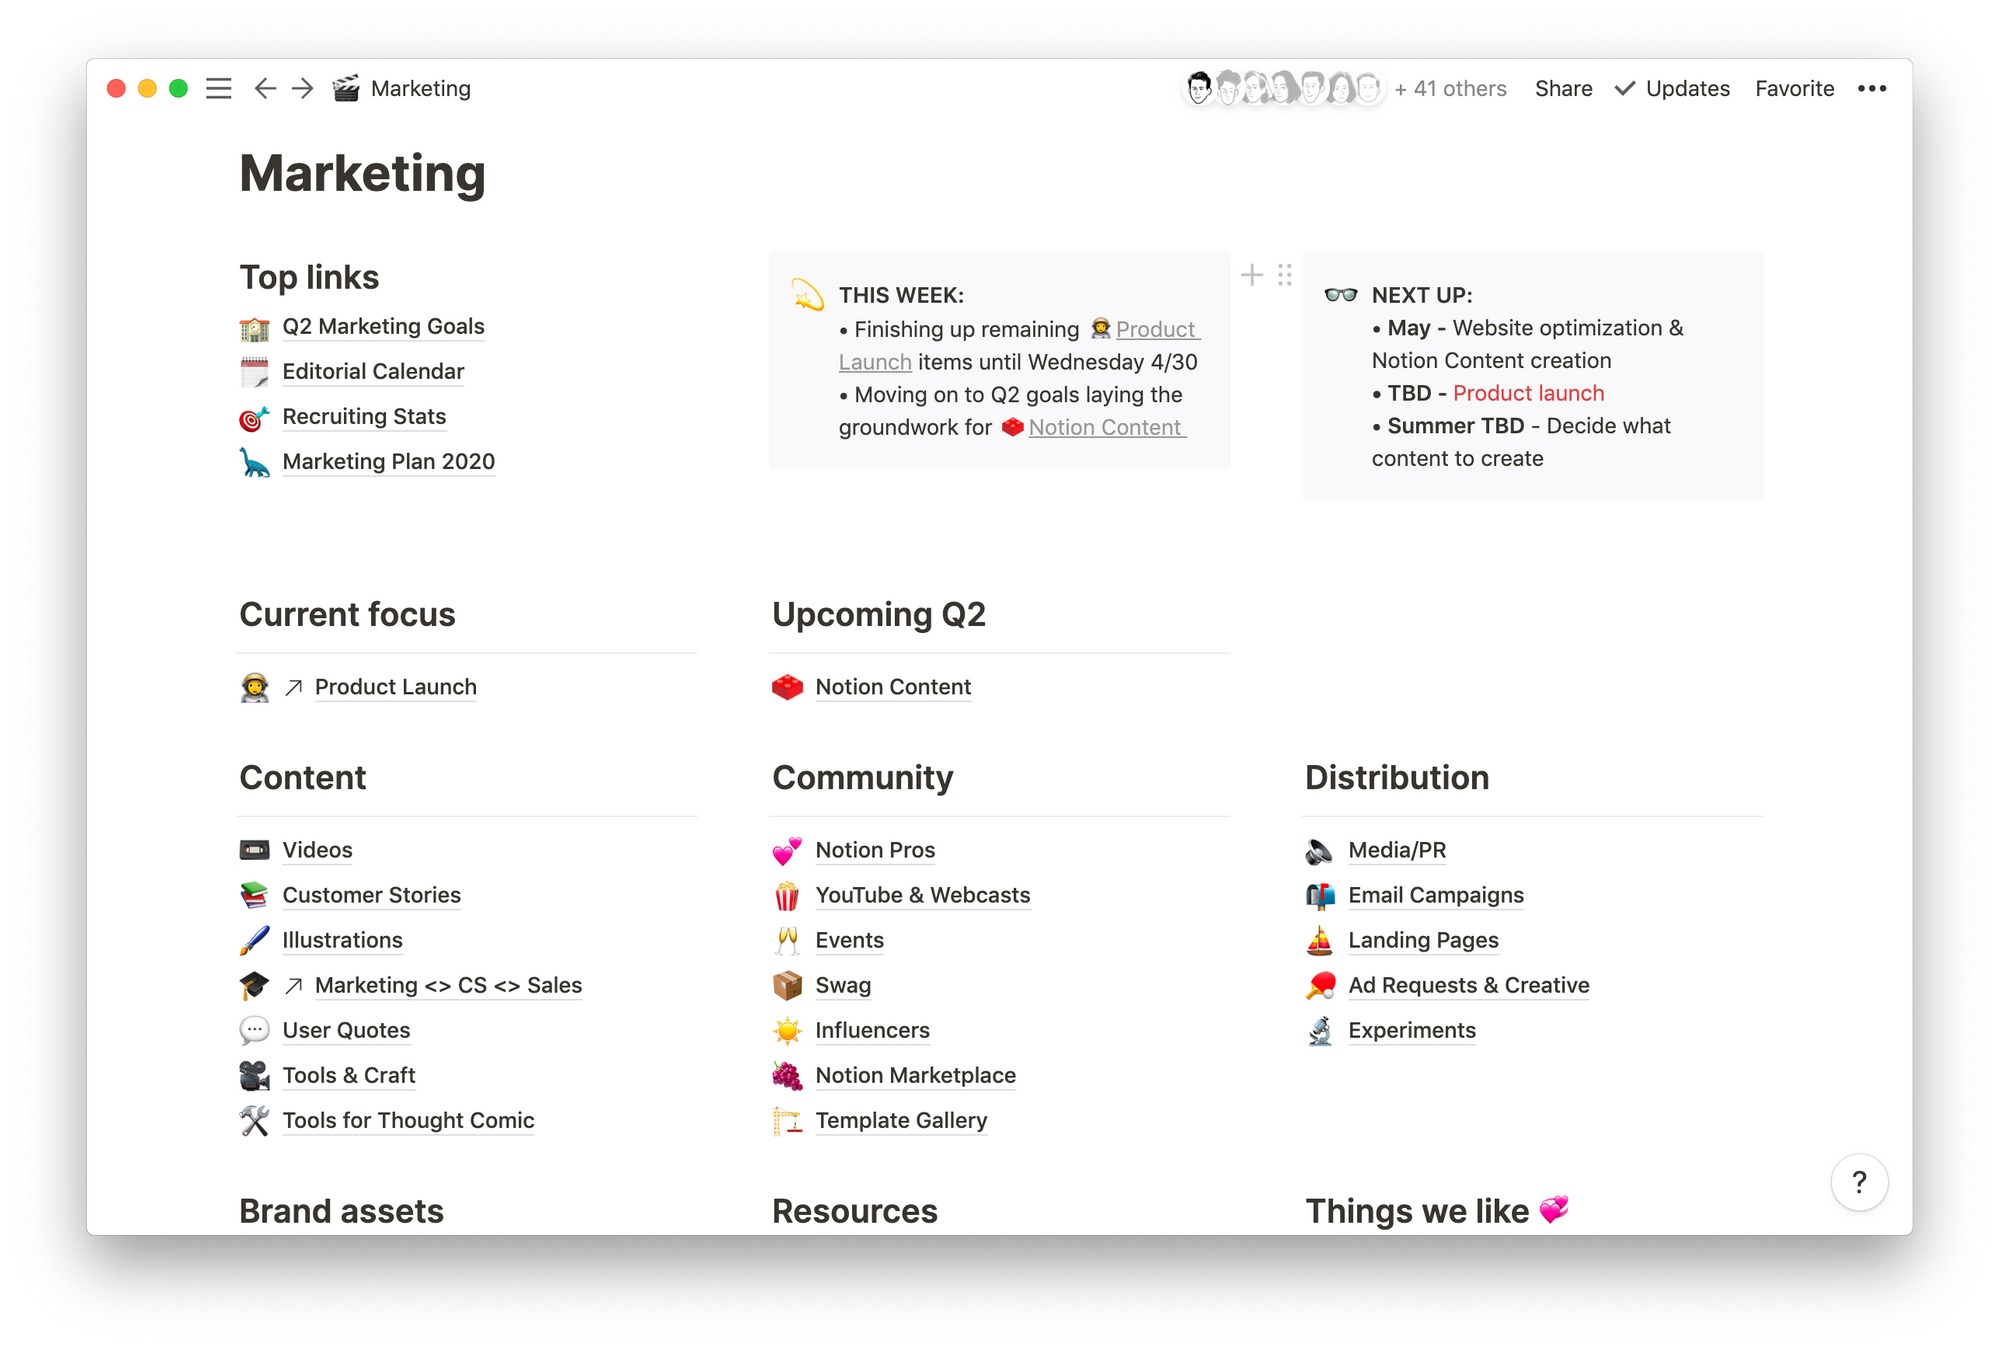This screenshot has width=2000, height=1350.
Task: Click the Tools for Thought Comic icon
Action: [x=254, y=1120]
